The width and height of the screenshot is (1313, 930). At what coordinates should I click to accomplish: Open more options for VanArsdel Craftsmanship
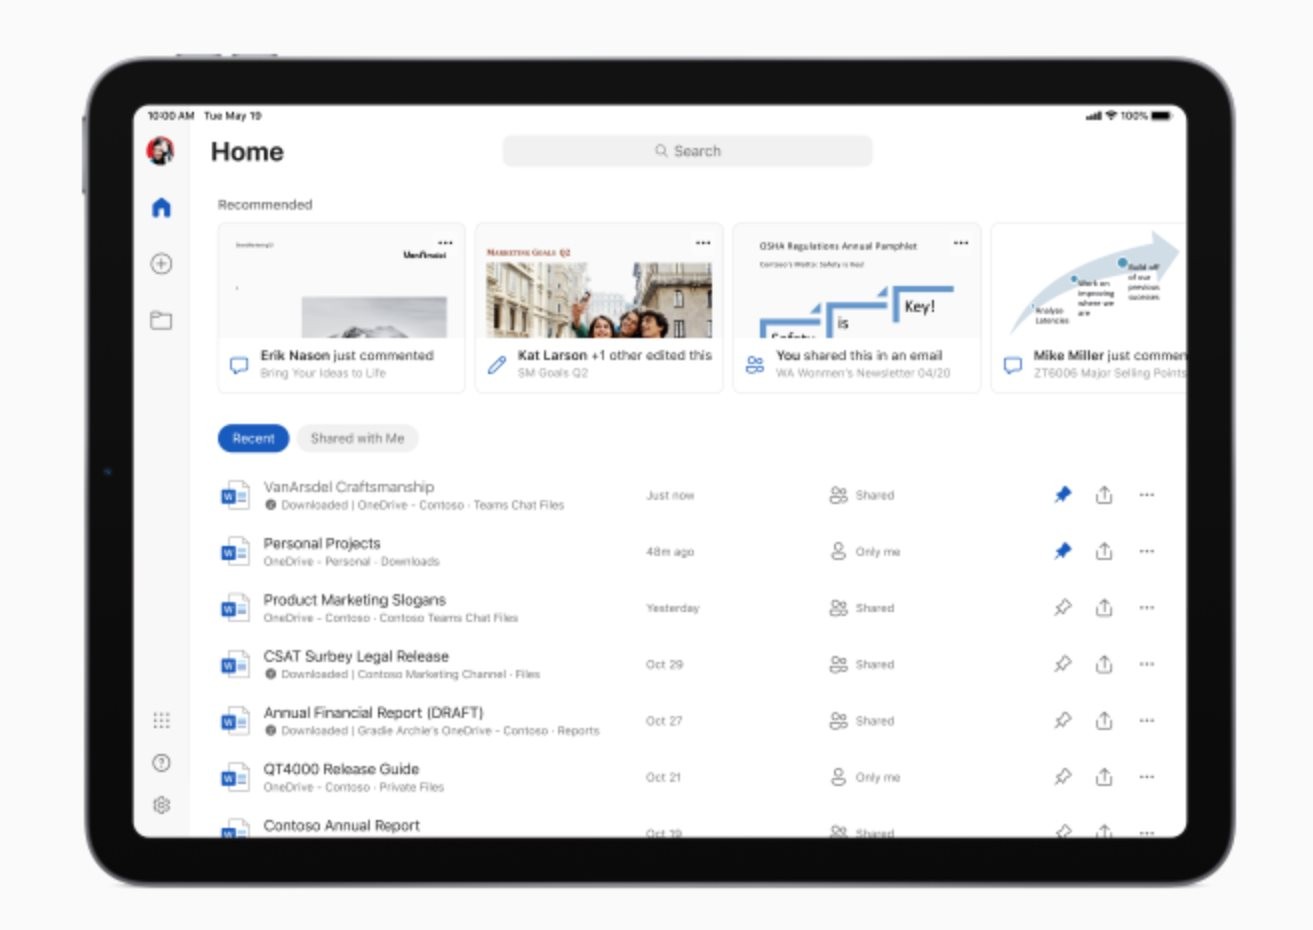[x=1147, y=495]
